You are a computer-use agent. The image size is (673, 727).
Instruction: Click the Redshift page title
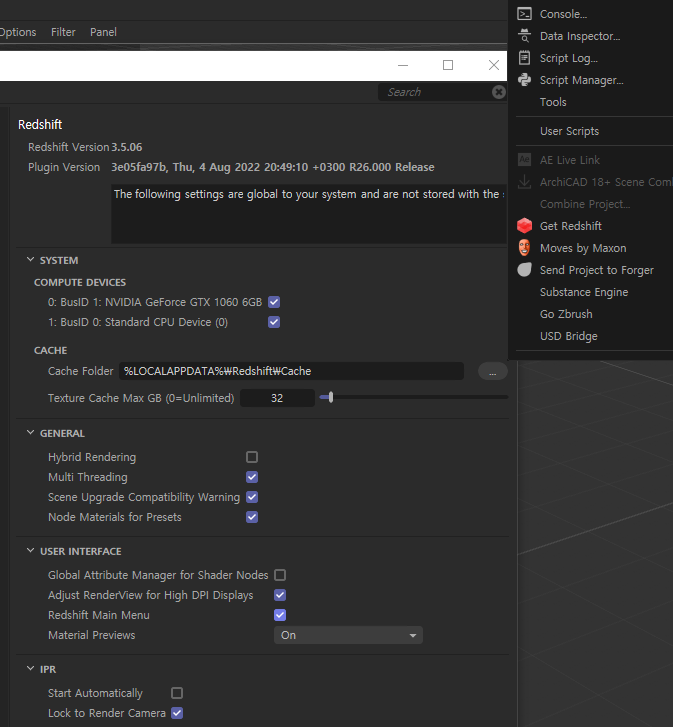tap(40, 125)
